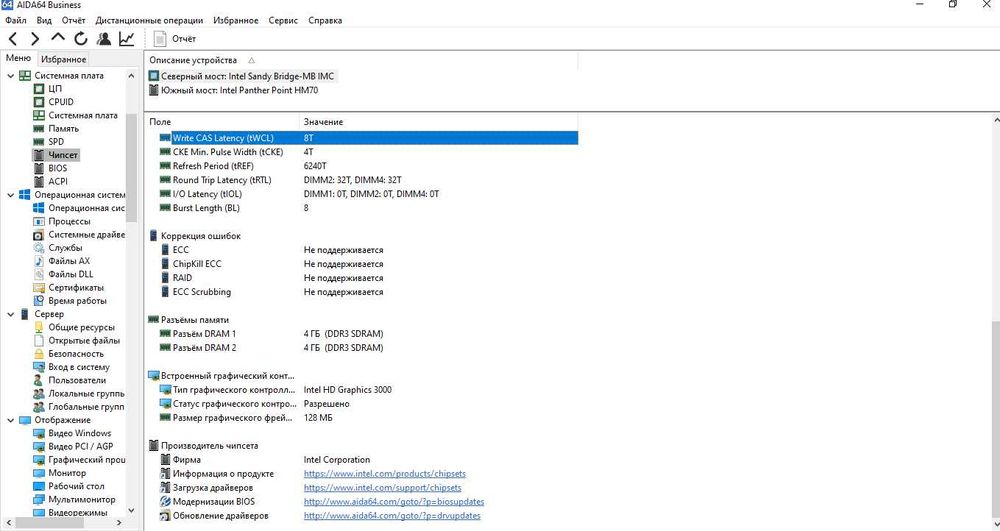Click the Встроенный графический контроллер section icon

click(x=153, y=376)
